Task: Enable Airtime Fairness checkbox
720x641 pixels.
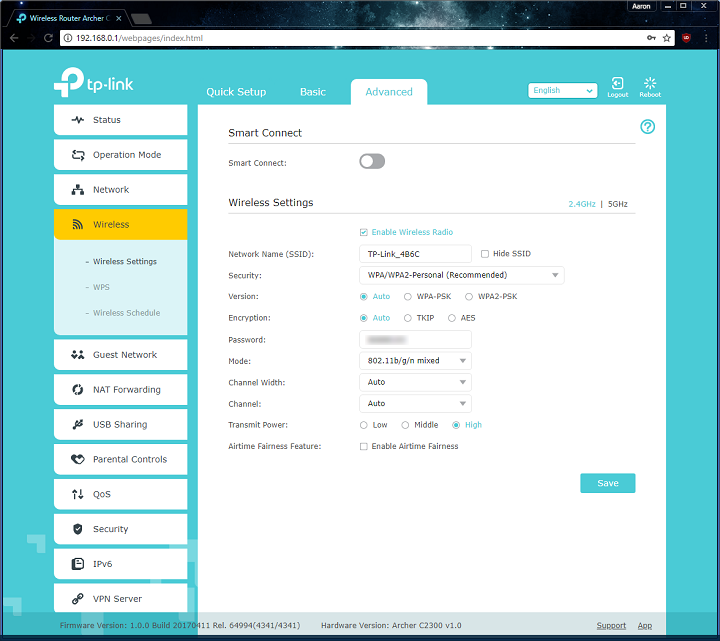Action: click(364, 446)
